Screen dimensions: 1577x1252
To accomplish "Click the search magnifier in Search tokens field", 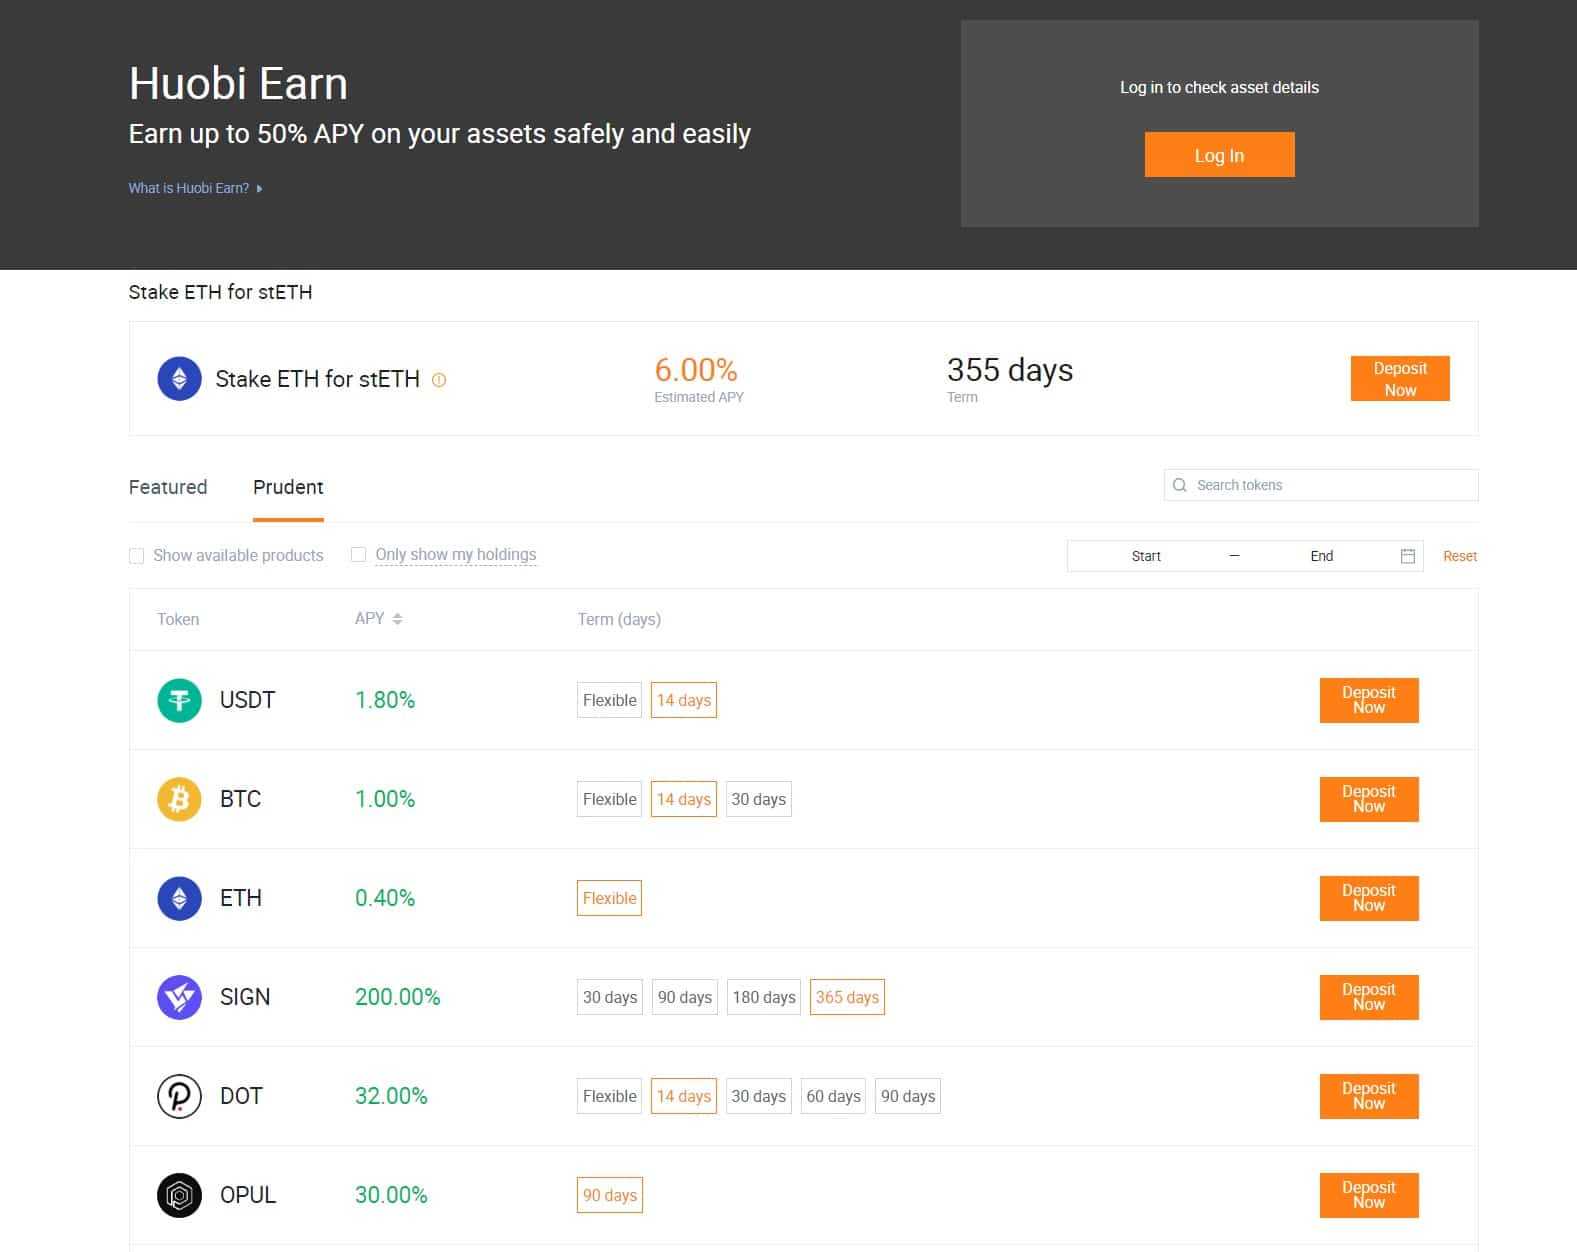I will [x=1180, y=485].
